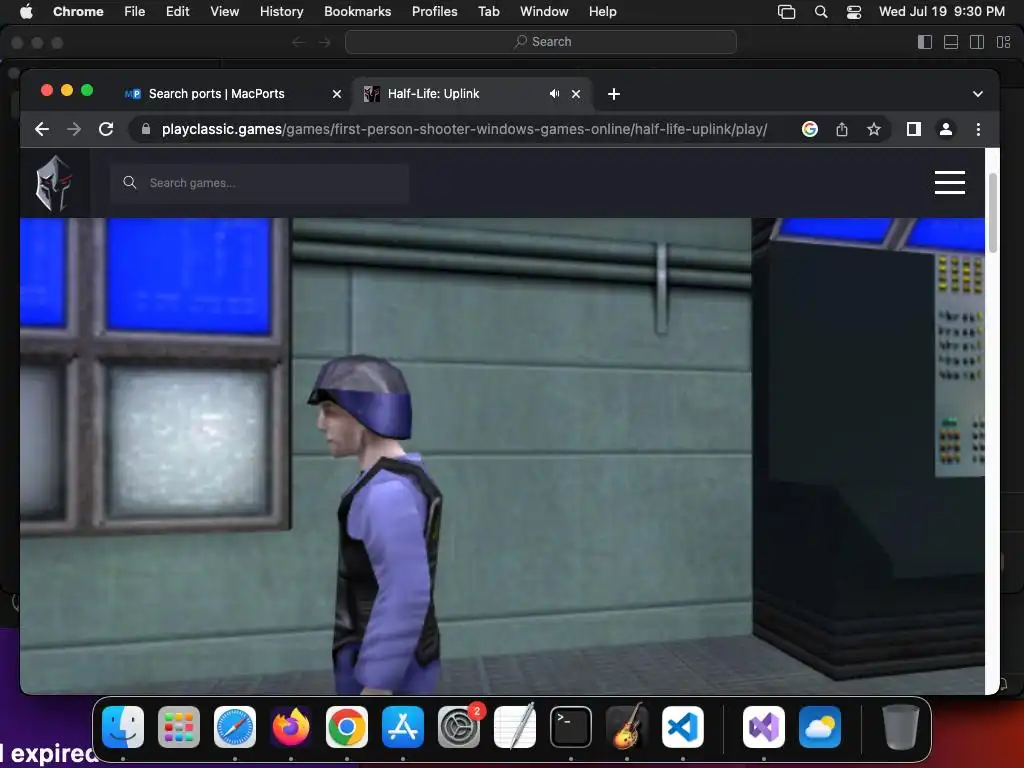Click the date and time in menu bar
Image resolution: width=1024 pixels, height=768 pixels.
(942, 11)
